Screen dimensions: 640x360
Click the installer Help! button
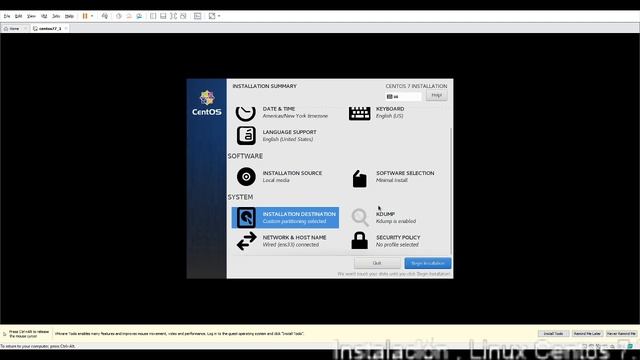click(436, 96)
